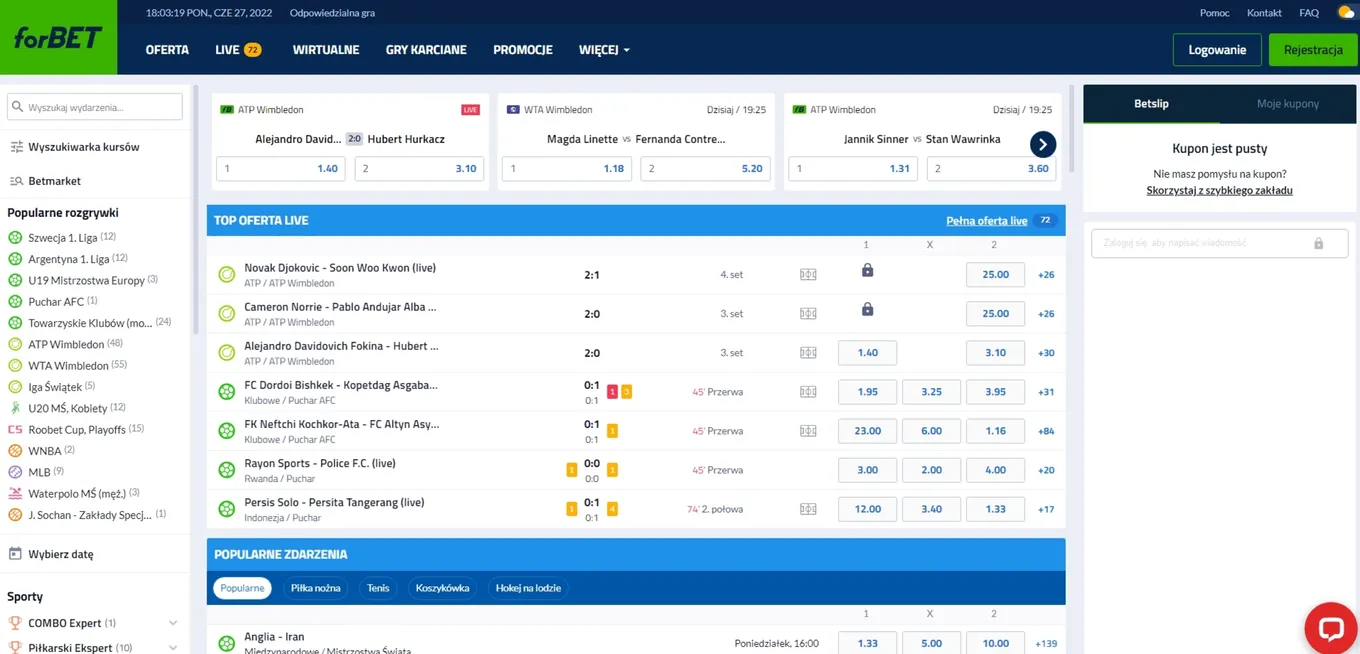Select Tenis filter tab
The height and width of the screenshot is (654, 1360).
[378, 588]
